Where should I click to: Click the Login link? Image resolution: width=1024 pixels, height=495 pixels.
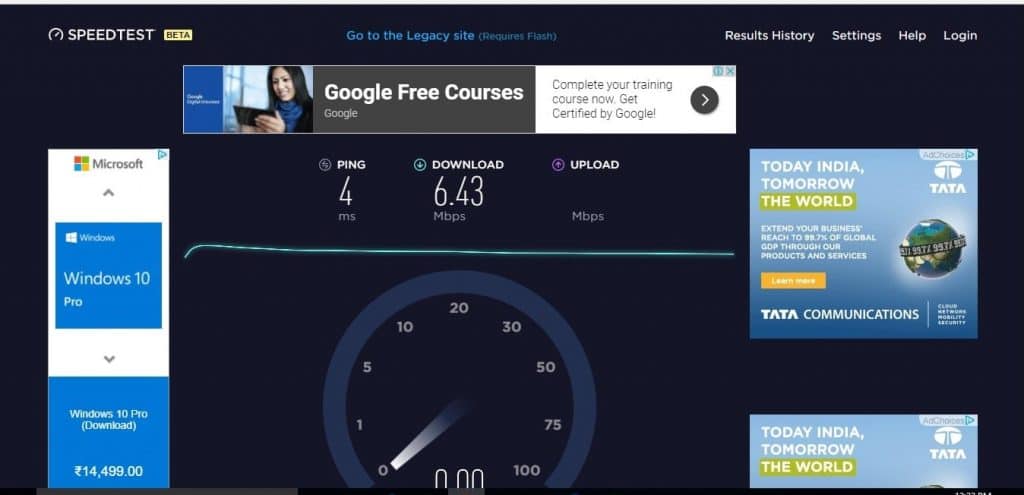tap(960, 35)
